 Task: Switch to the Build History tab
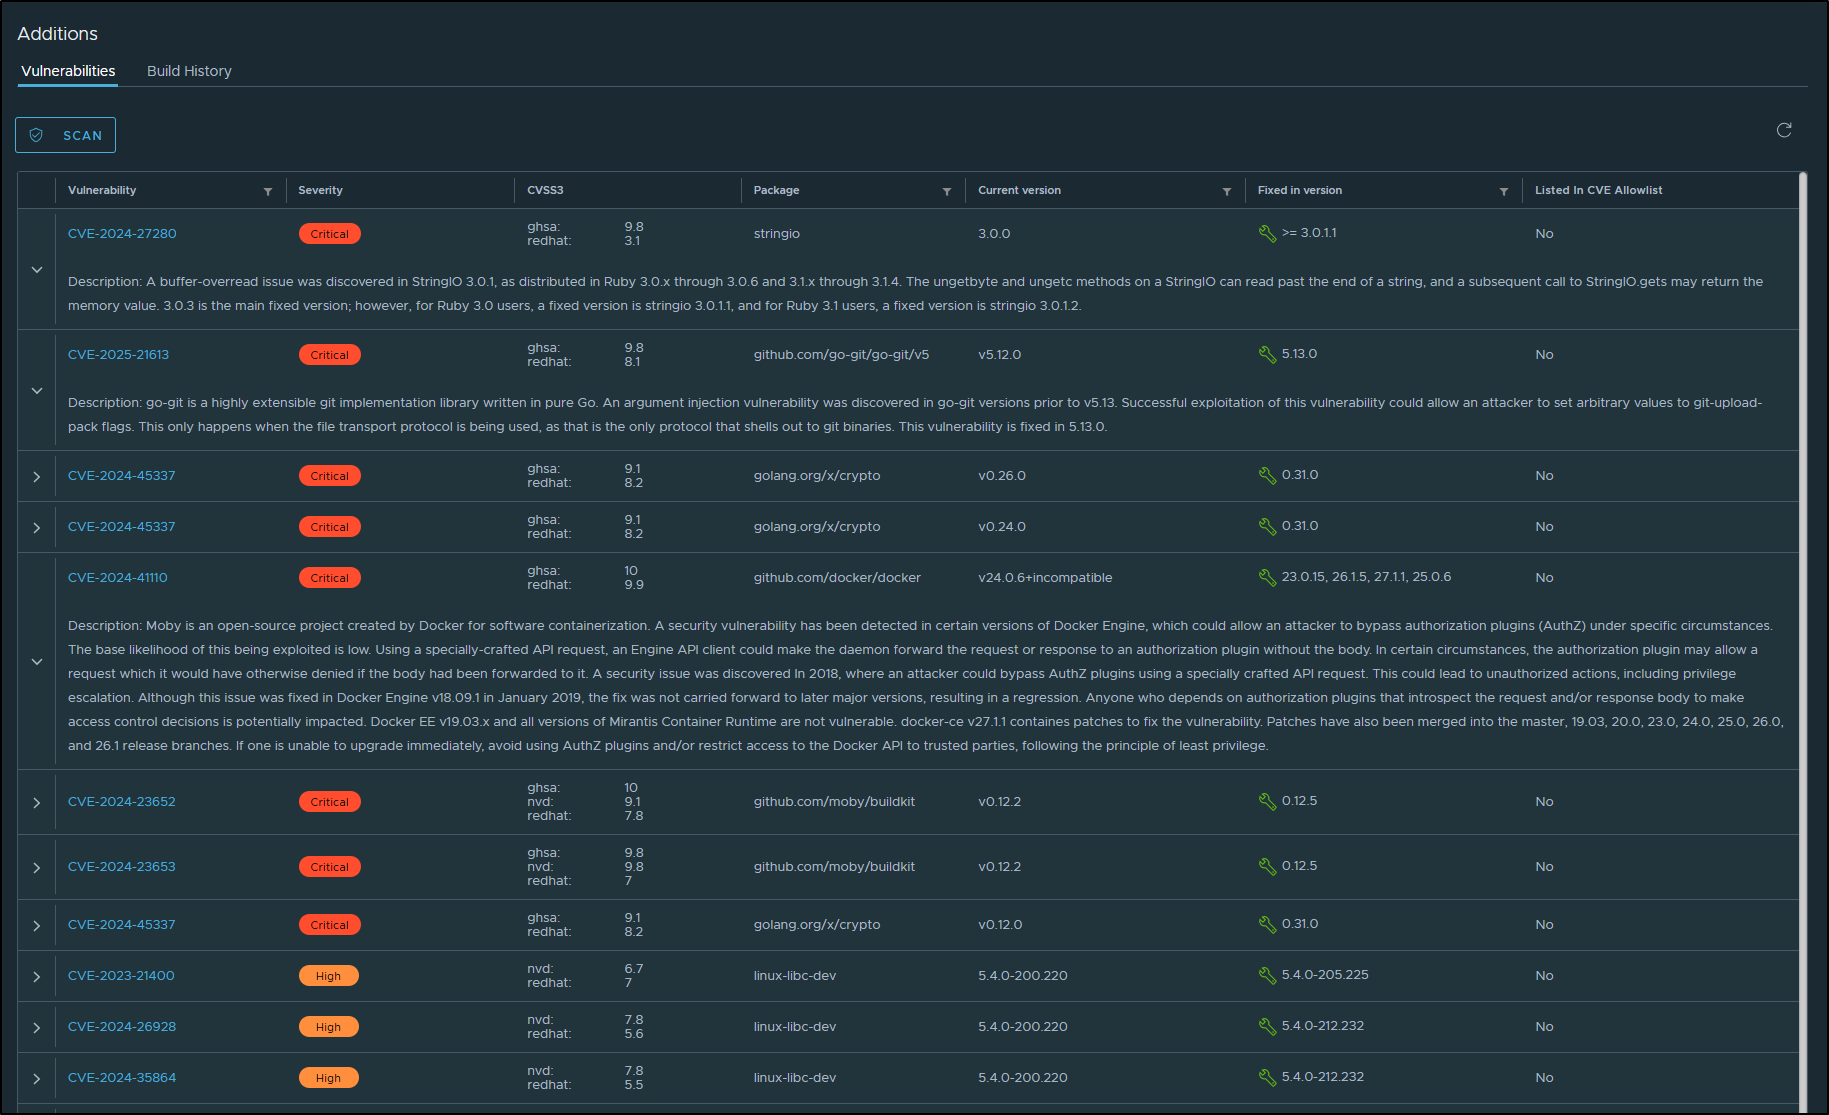pyautogui.click(x=189, y=71)
